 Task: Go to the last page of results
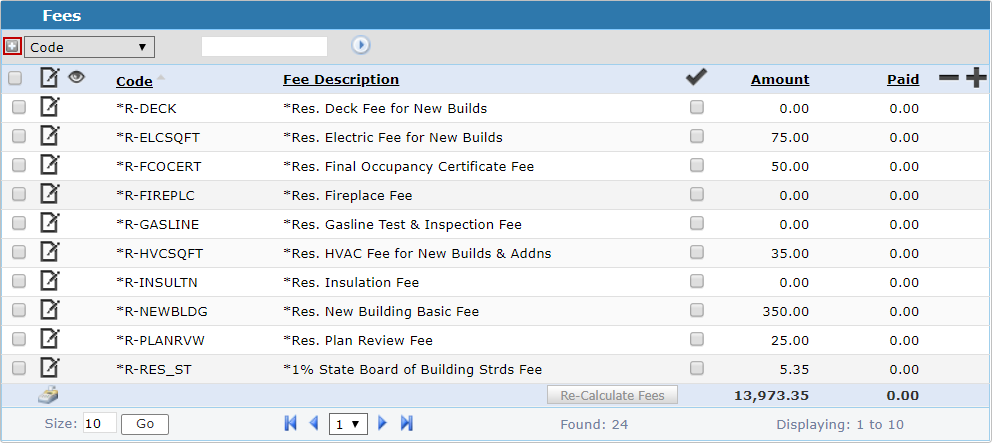pos(407,424)
